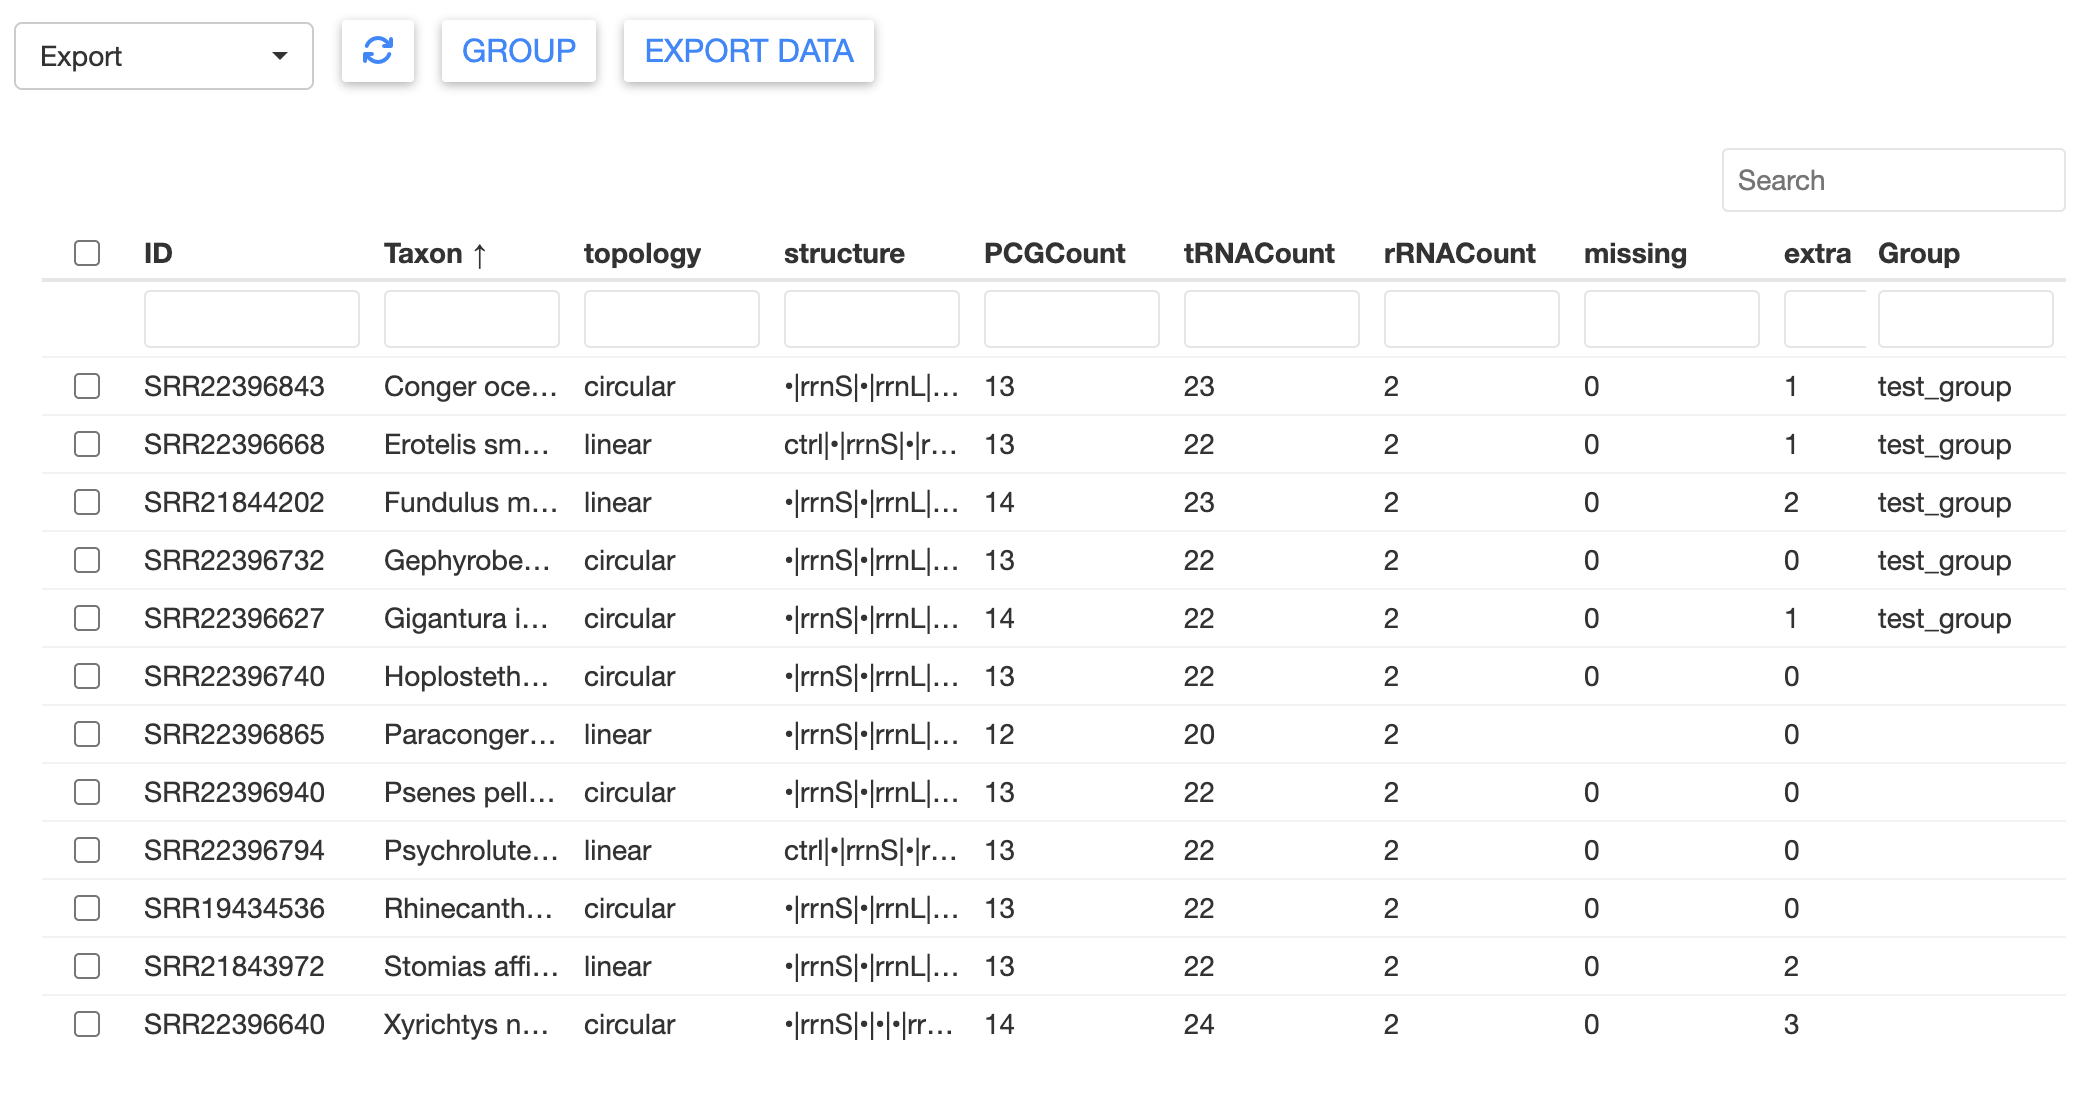This screenshot has height=1108, width=2084.
Task: Select the checkbox for SRR22396865
Action: pyautogui.click(x=87, y=734)
